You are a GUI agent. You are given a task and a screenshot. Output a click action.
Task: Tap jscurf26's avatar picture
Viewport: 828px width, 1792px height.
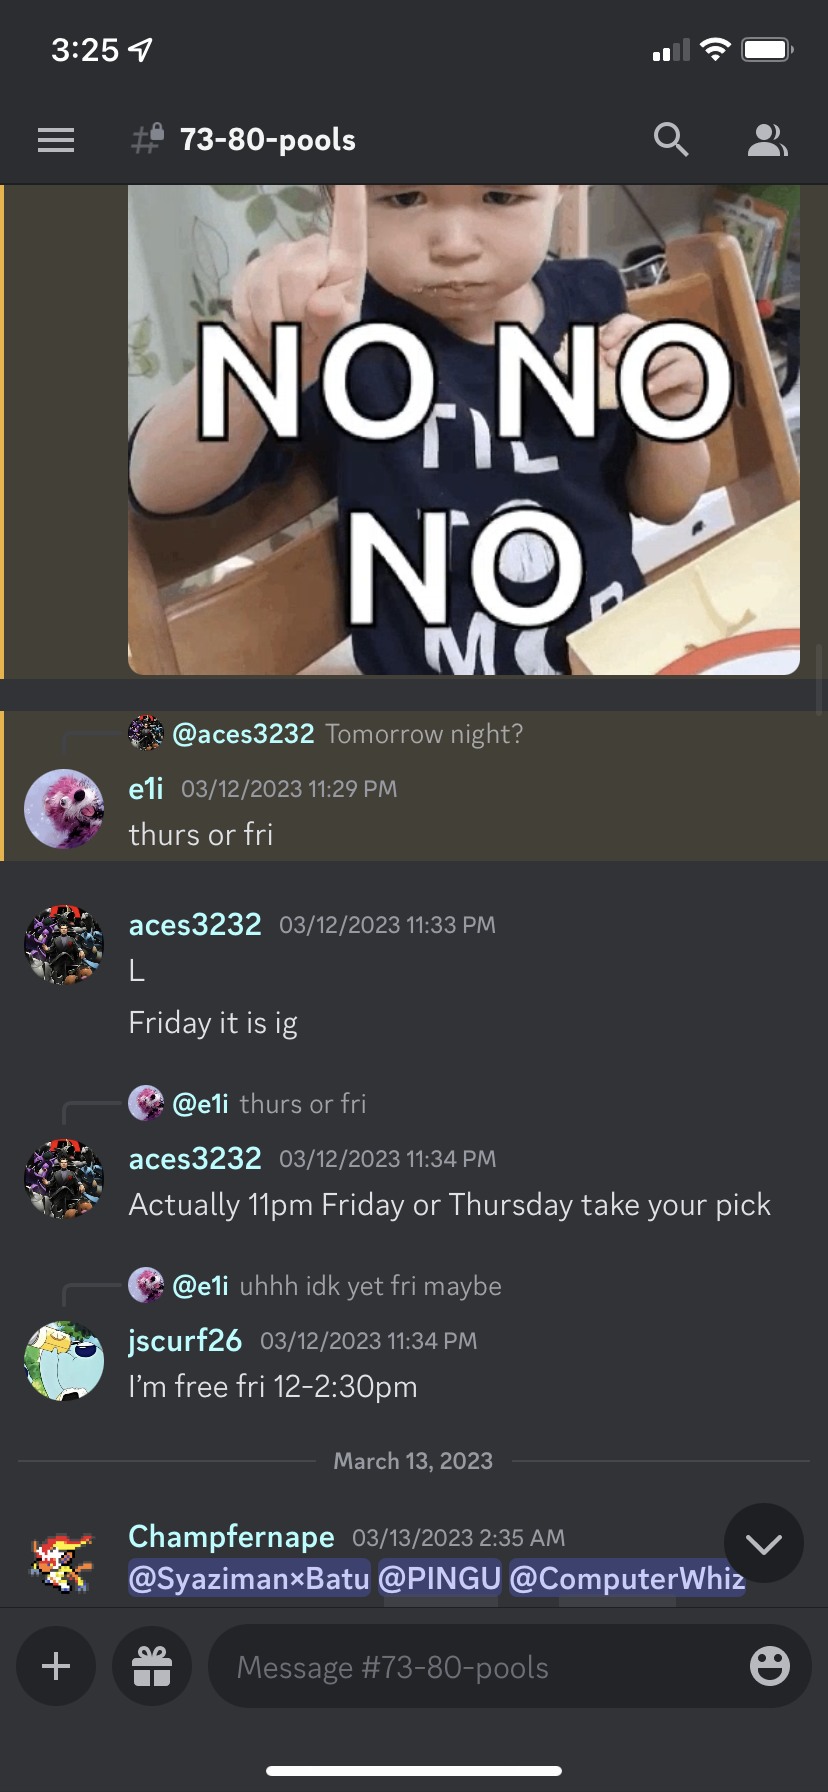click(64, 1361)
